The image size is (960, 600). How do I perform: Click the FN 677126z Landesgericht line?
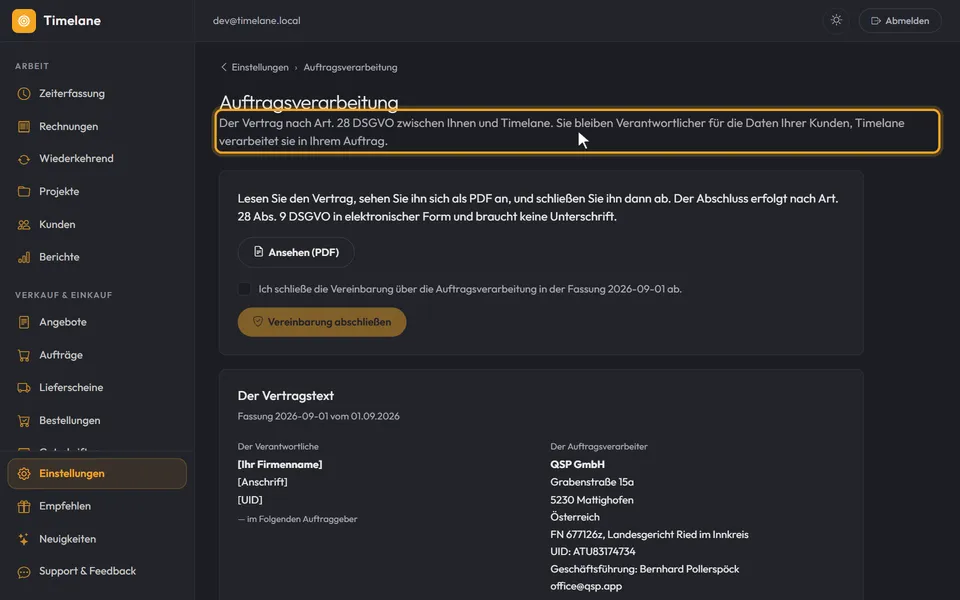pyautogui.click(x=650, y=534)
